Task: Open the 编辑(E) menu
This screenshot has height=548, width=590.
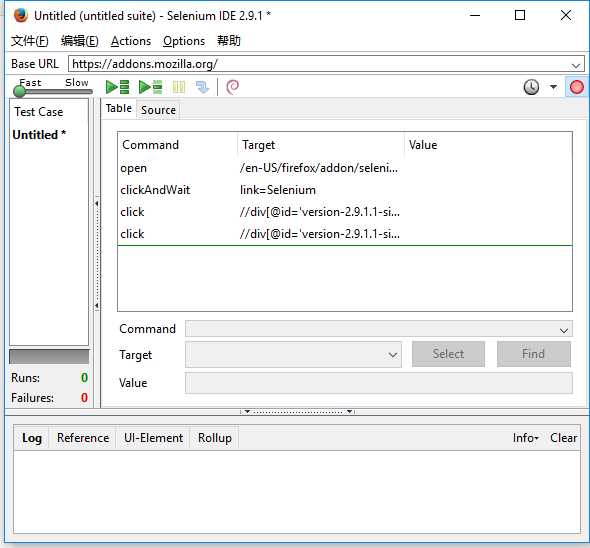Action: 80,41
